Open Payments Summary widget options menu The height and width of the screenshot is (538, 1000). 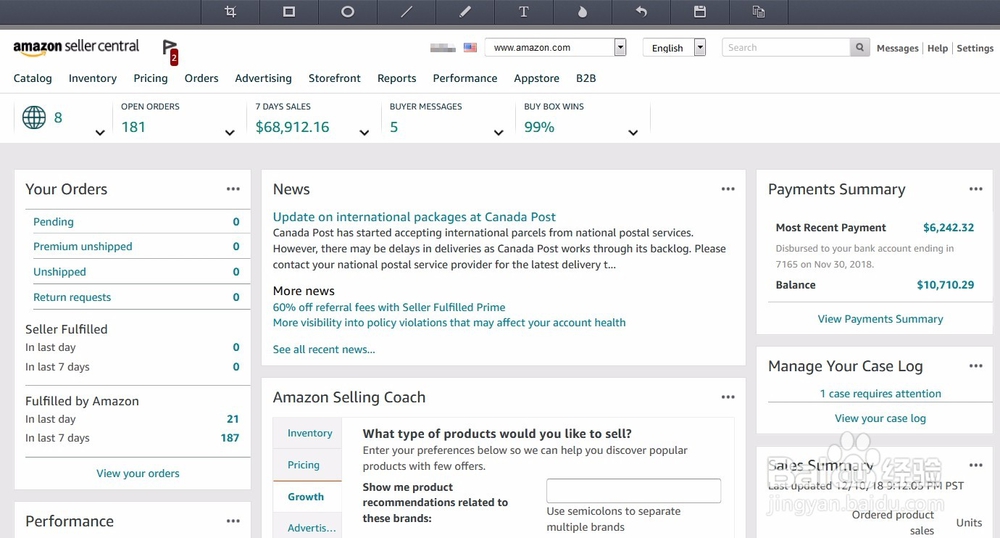(976, 189)
